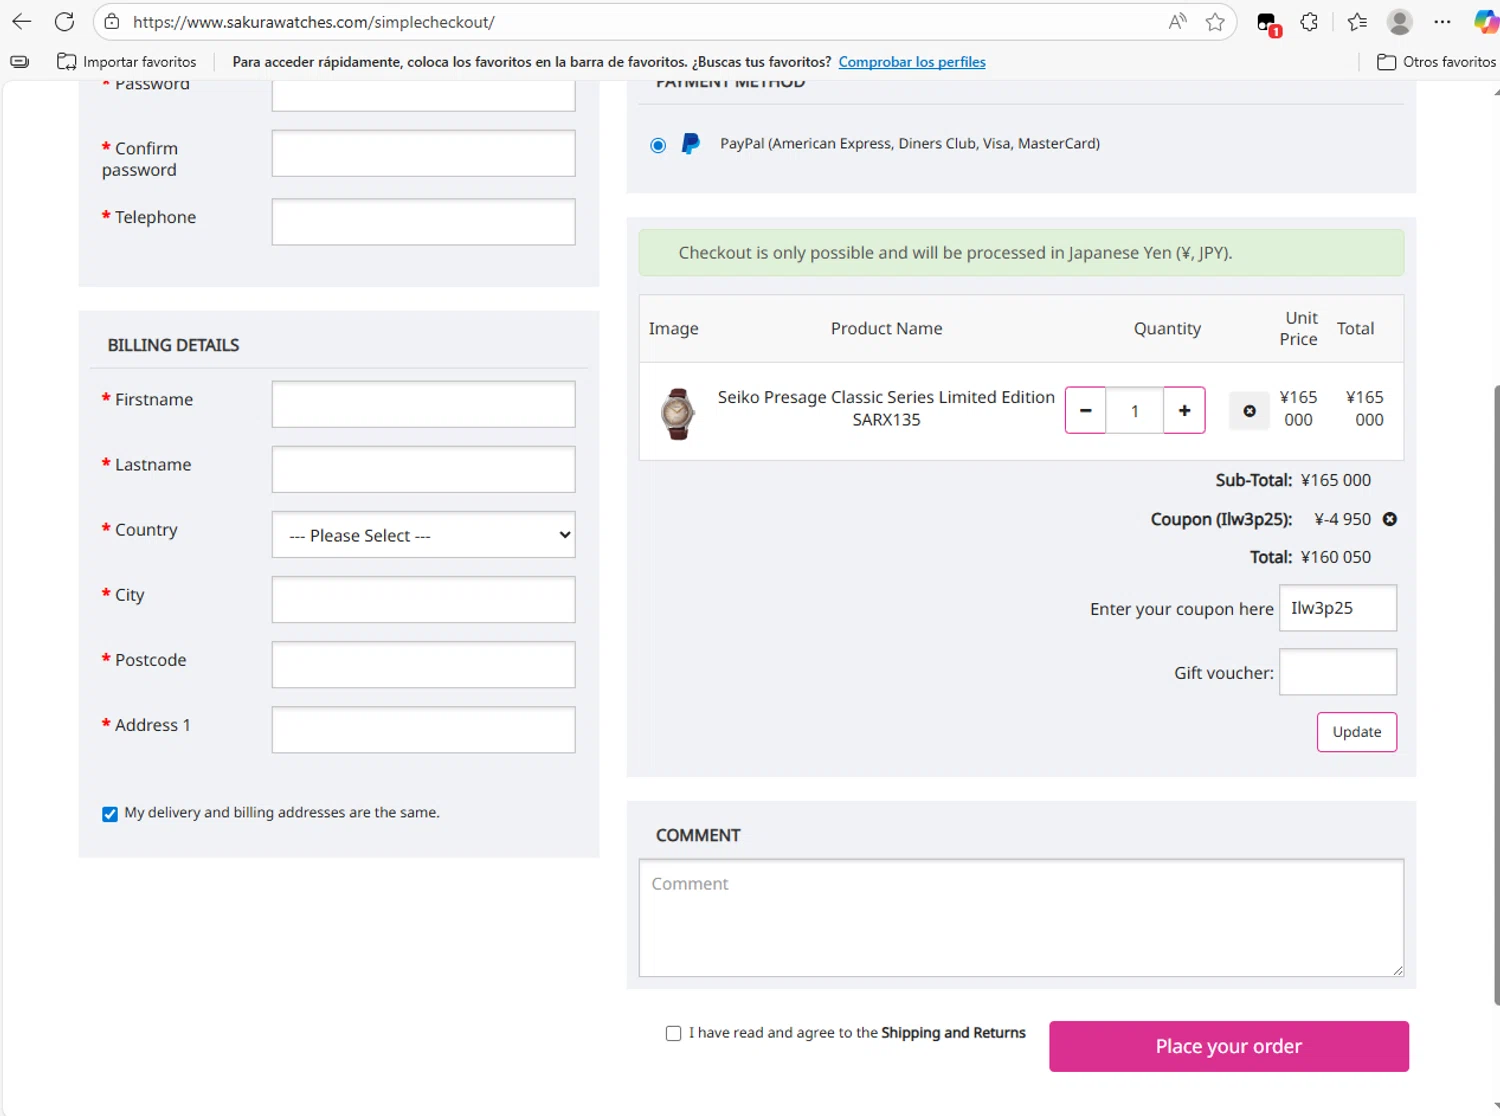Uncheck delivery and billing addresses same
The width and height of the screenshot is (1500, 1116).
pos(110,814)
